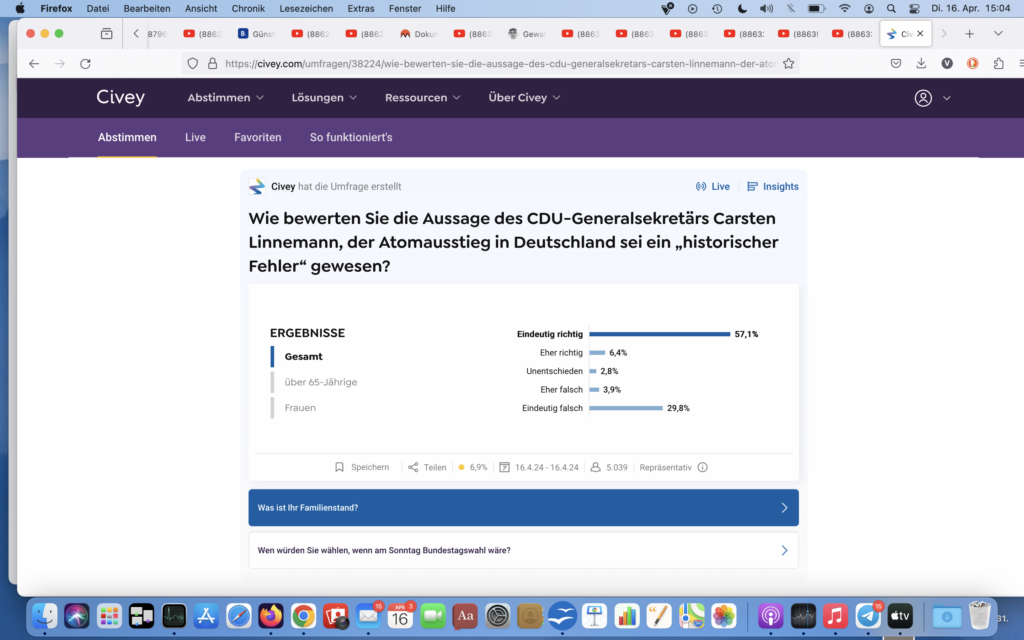1024x640 pixels.
Task: Select the Gesamt results filter
Action: 303,356
